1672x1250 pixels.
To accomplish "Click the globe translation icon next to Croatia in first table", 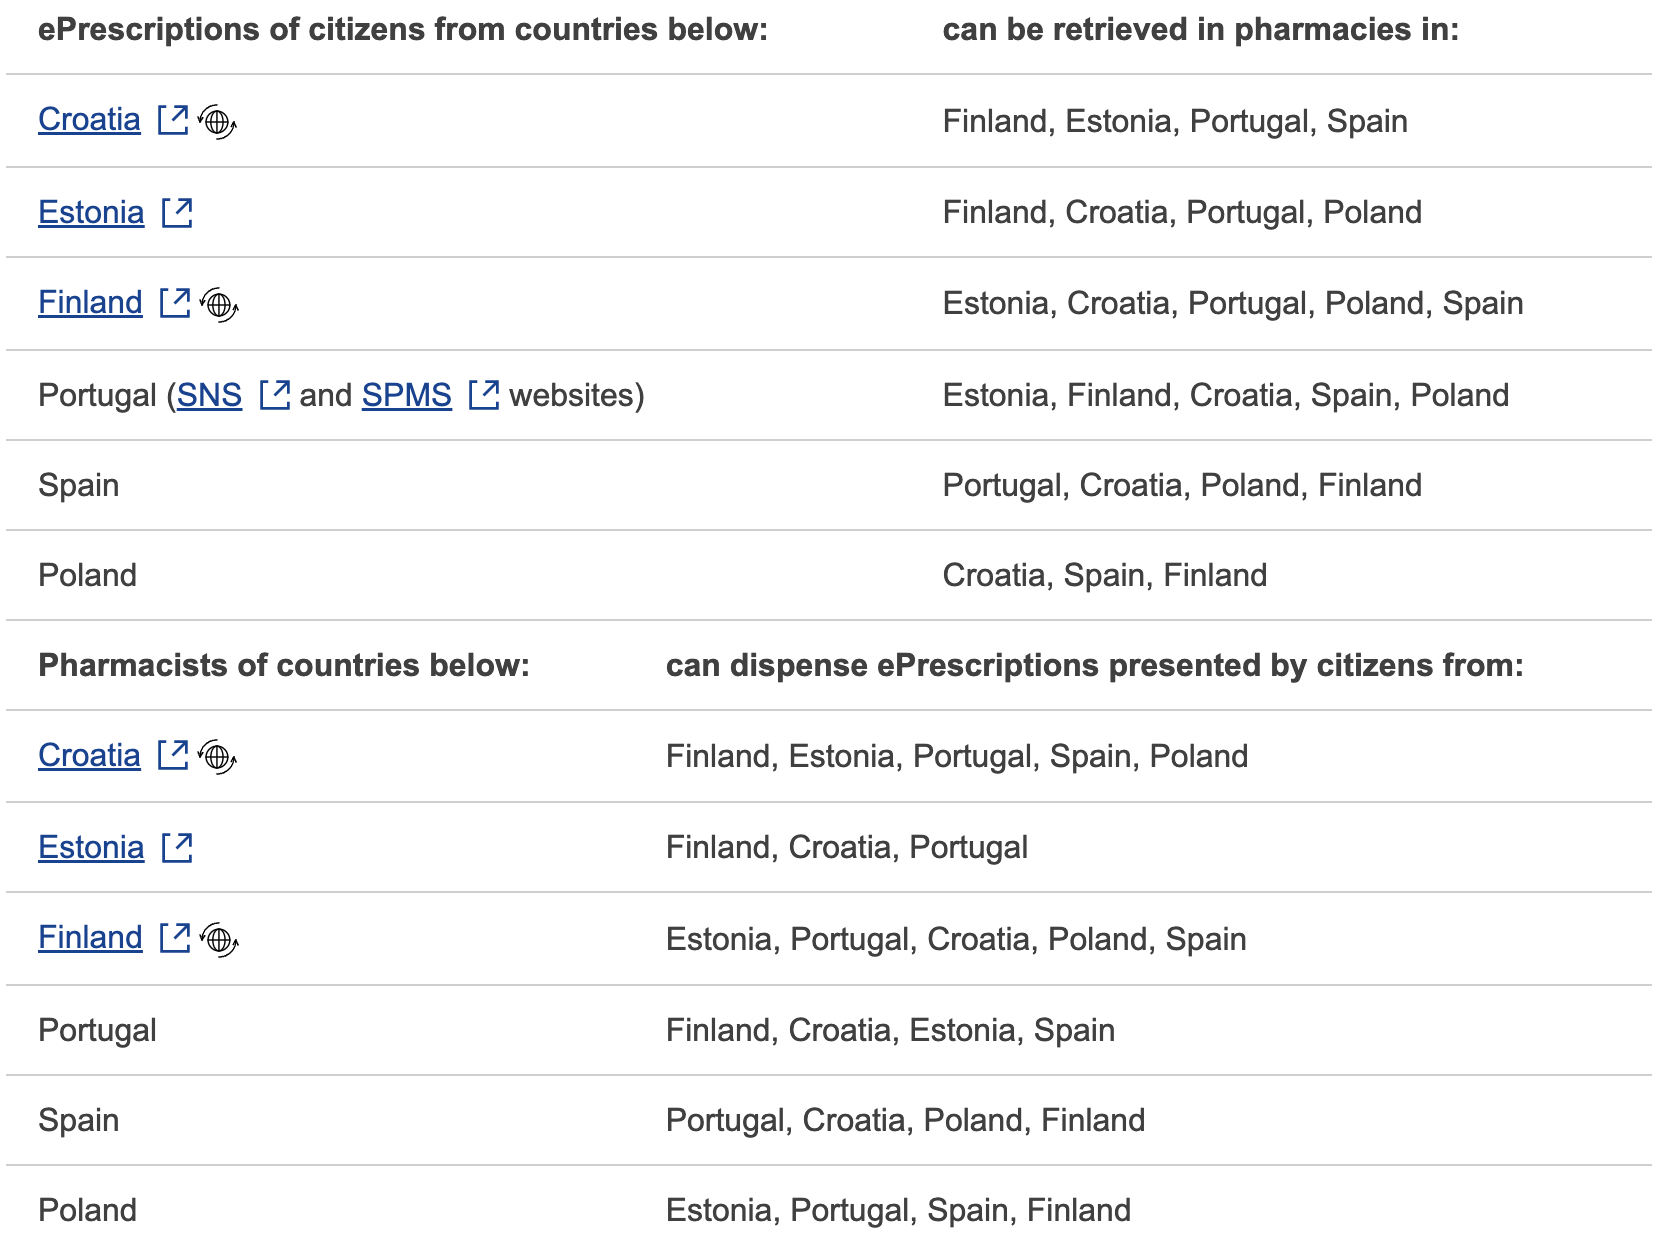I will [217, 122].
